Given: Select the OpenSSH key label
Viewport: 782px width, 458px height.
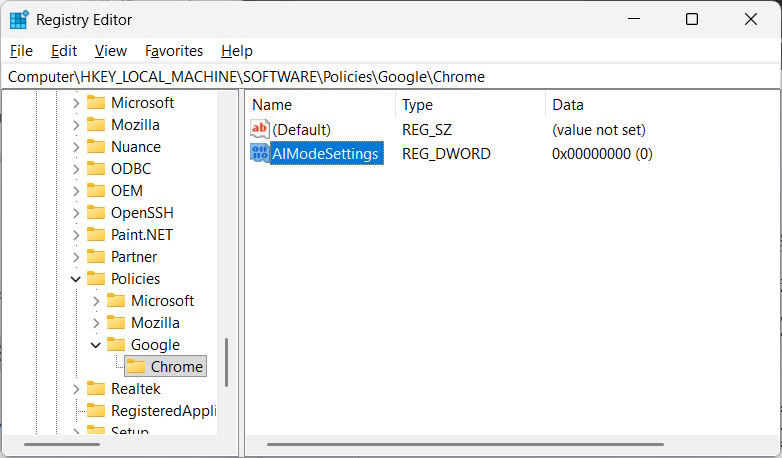Looking at the screenshot, I should 142,213.
